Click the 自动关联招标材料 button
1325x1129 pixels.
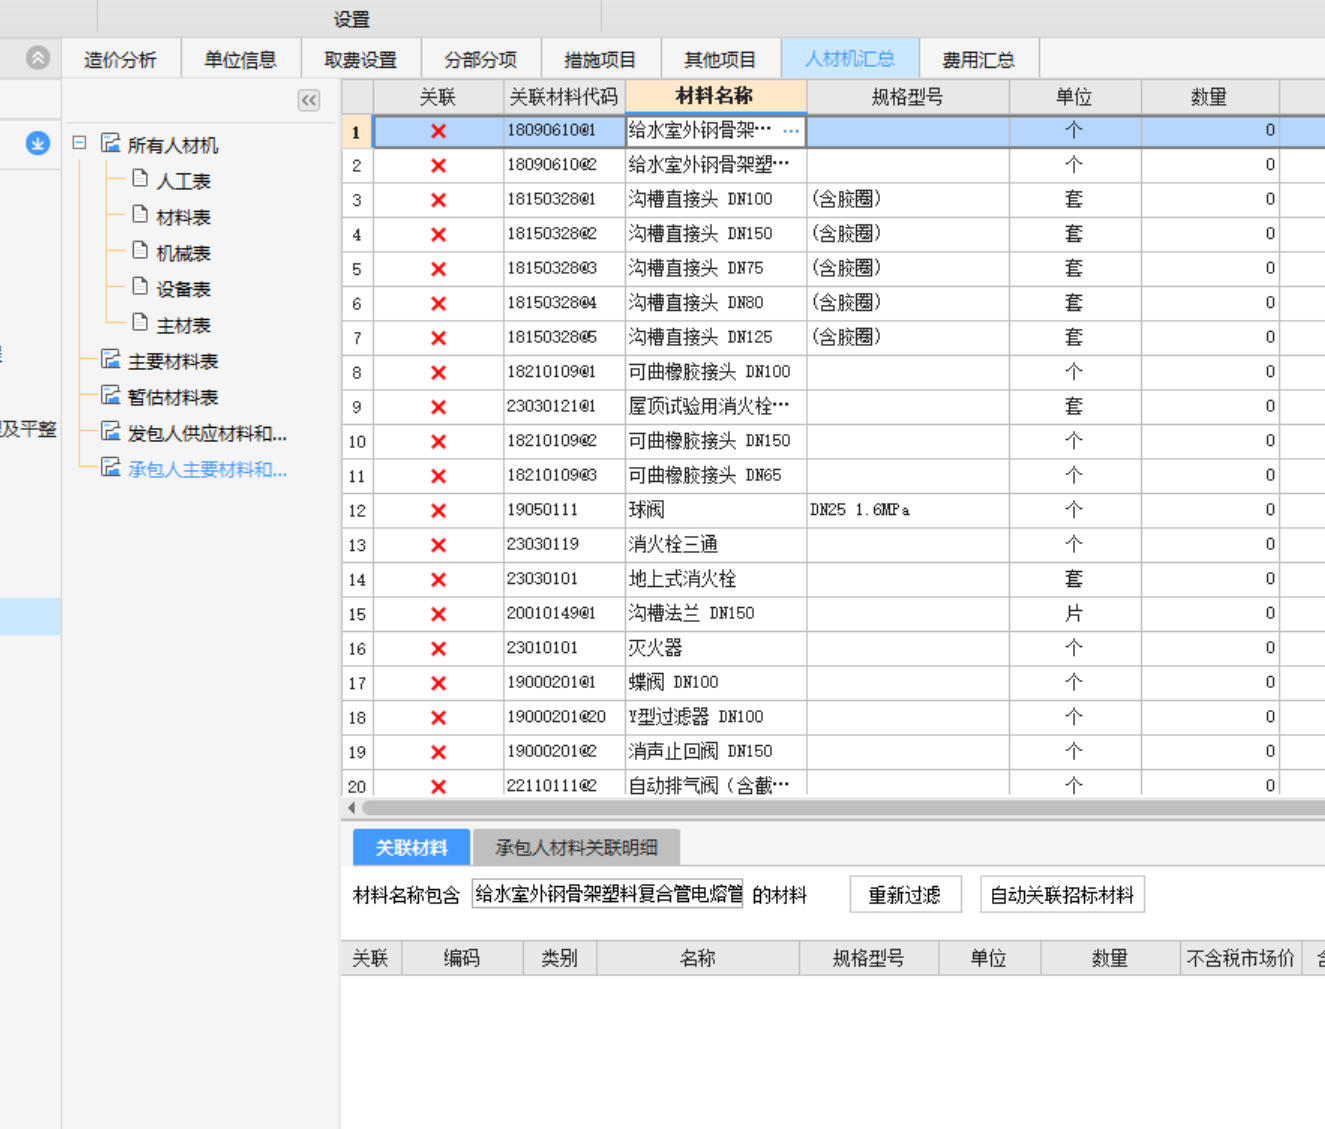[1062, 894]
